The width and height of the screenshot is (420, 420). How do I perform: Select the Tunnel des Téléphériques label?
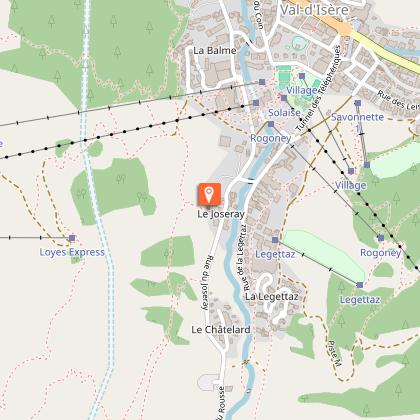coord(319,88)
